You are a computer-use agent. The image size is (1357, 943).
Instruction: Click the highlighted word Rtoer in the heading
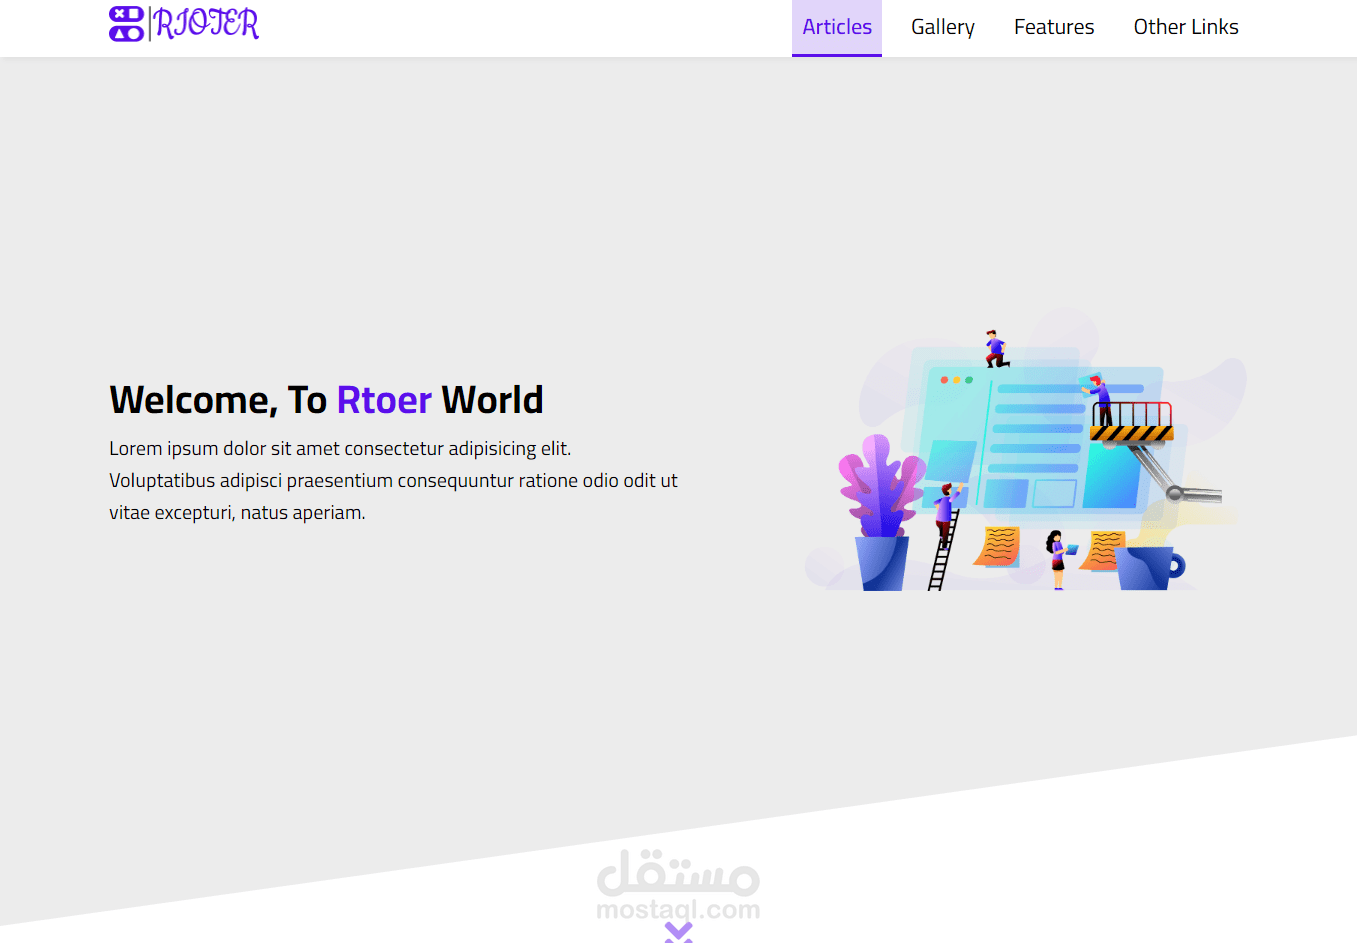(x=384, y=399)
